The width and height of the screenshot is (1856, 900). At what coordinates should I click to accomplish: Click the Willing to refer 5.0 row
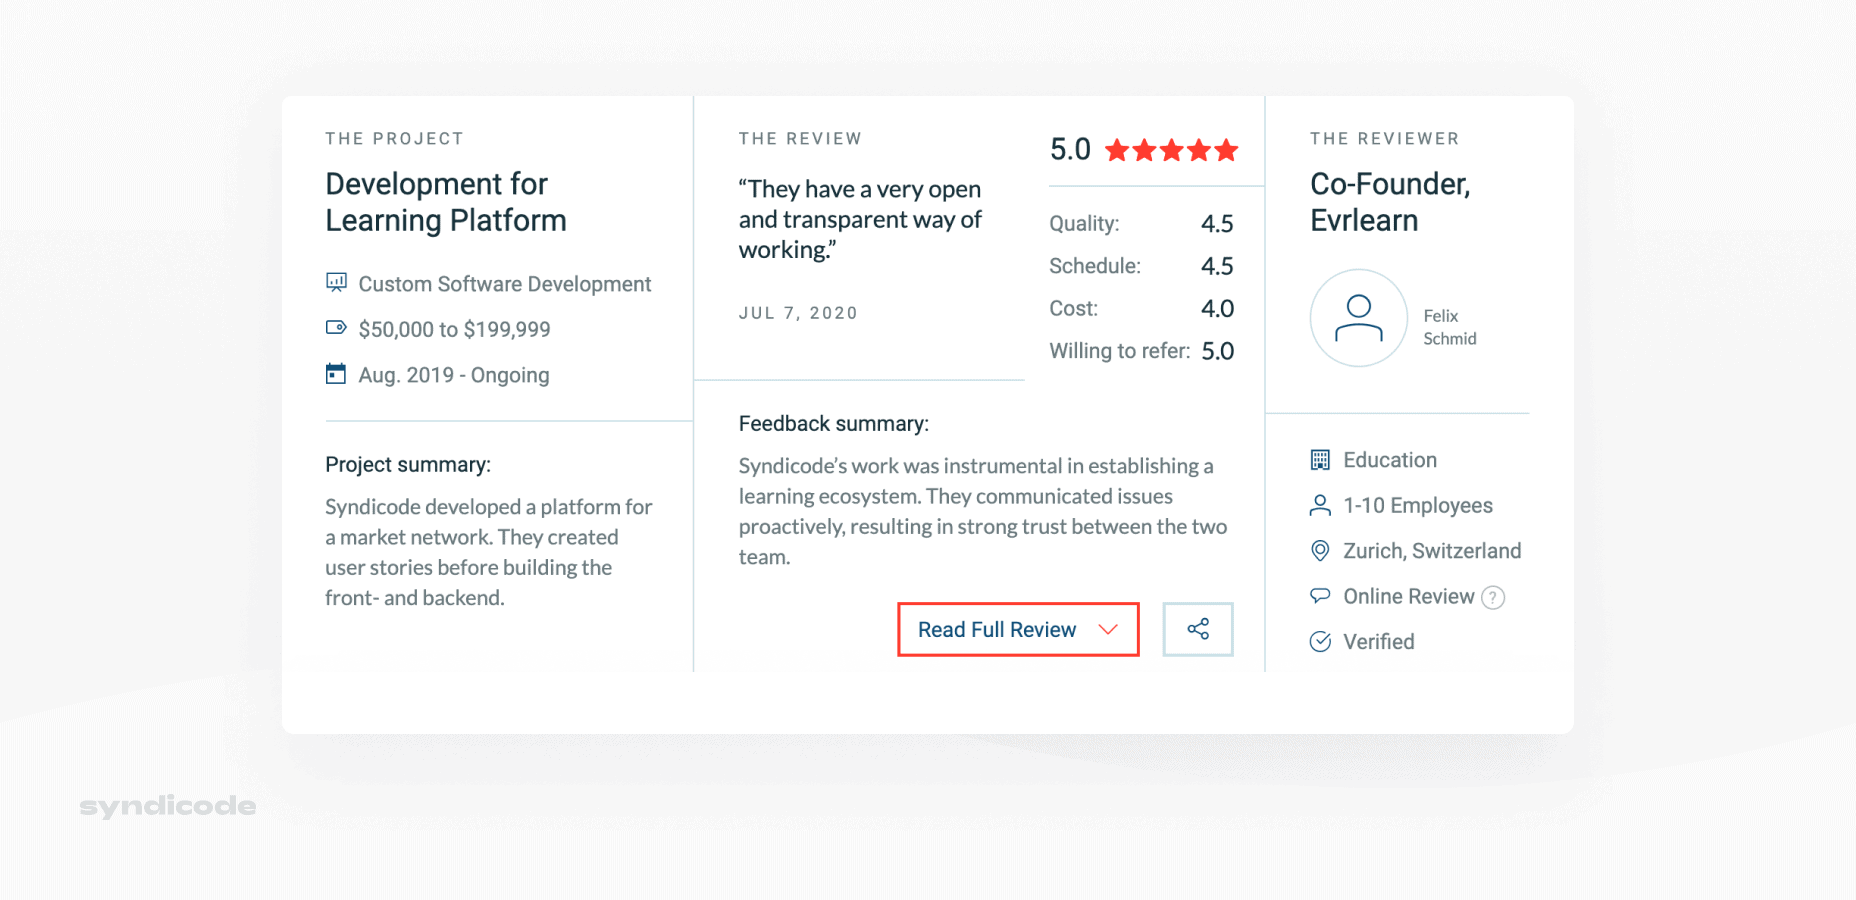(x=1141, y=351)
